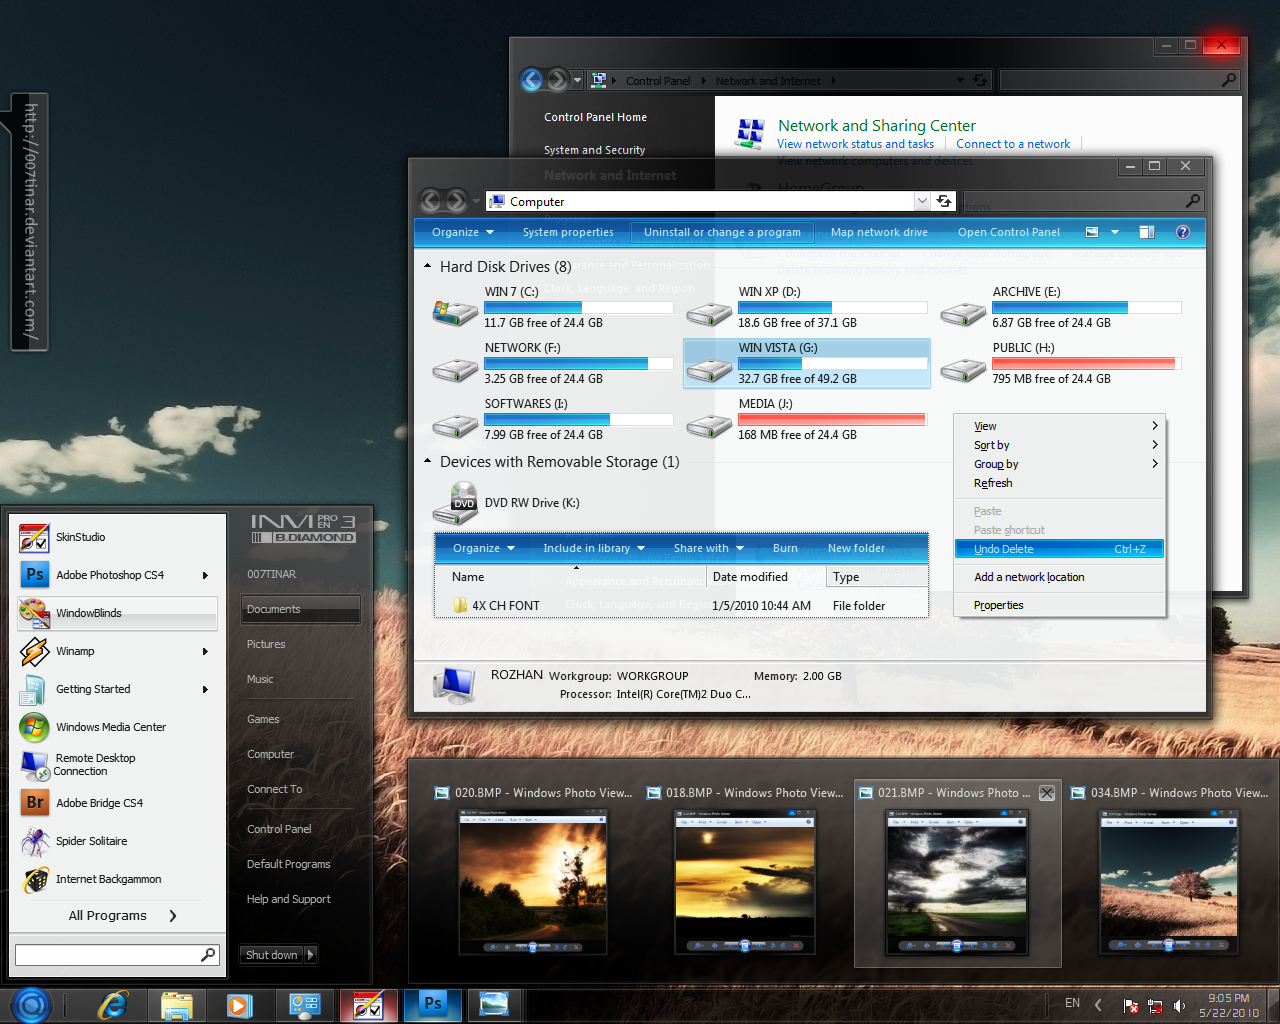
Task: Select the ARCHIVE (E:) drive icon
Action: 963,314
